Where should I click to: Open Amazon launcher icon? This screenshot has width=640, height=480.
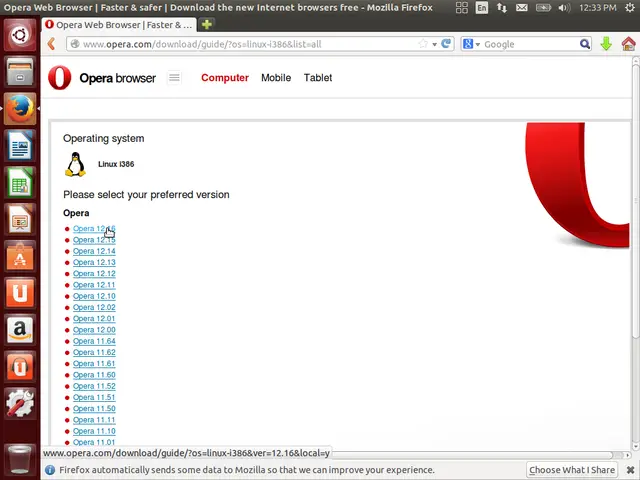click(x=20, y=329)
